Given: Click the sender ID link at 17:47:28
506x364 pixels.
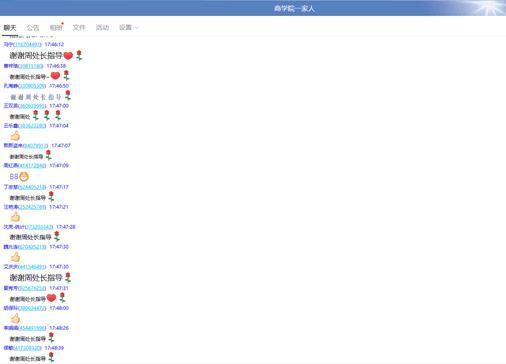Looking at the screenshot, I should coord(39,227).
